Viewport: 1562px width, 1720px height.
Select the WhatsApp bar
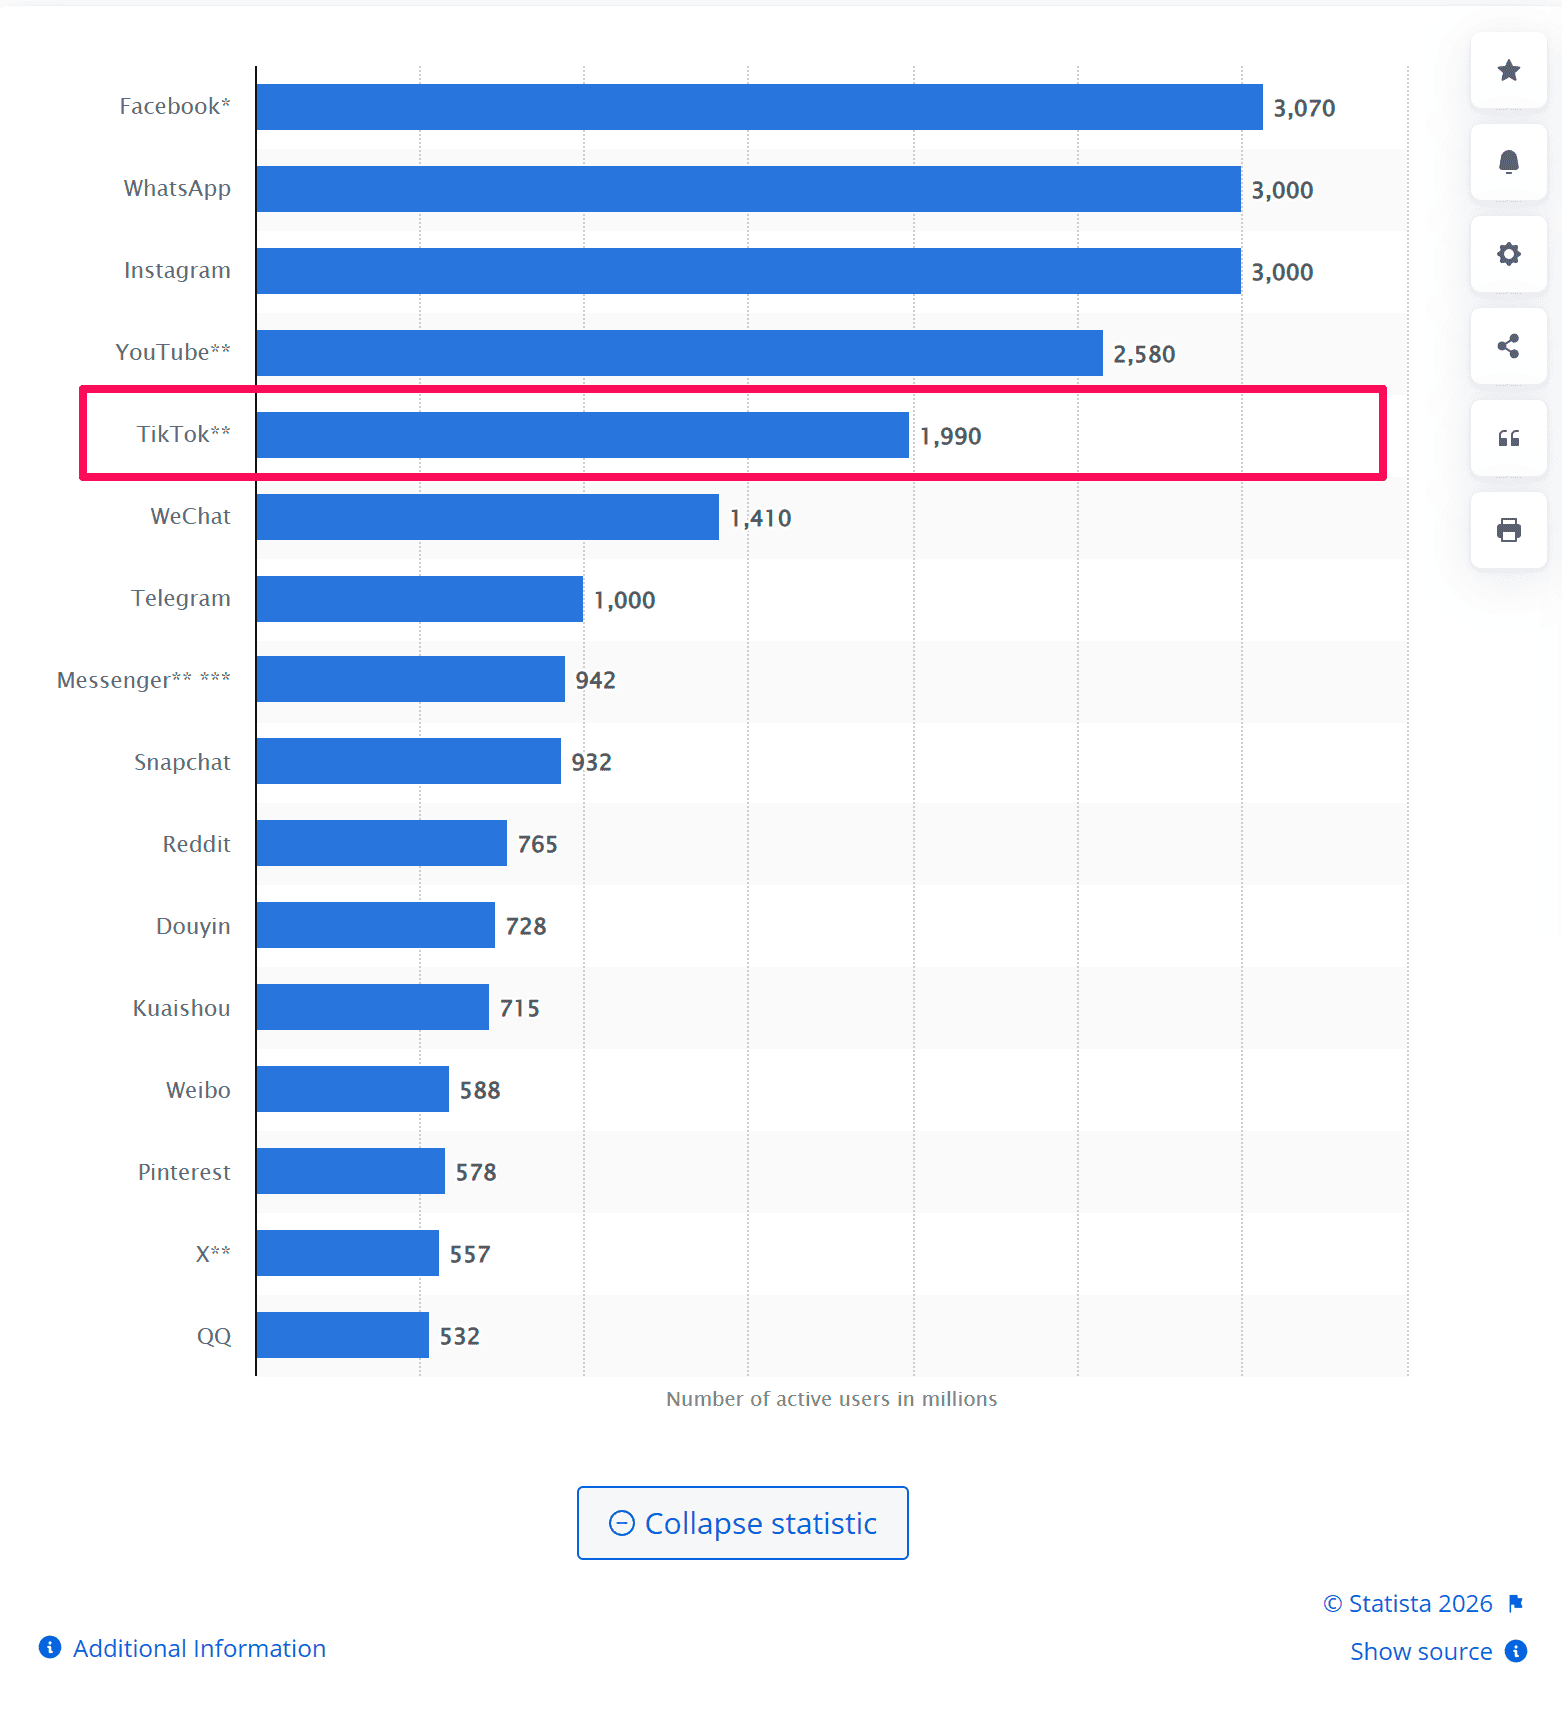point(750,188)
